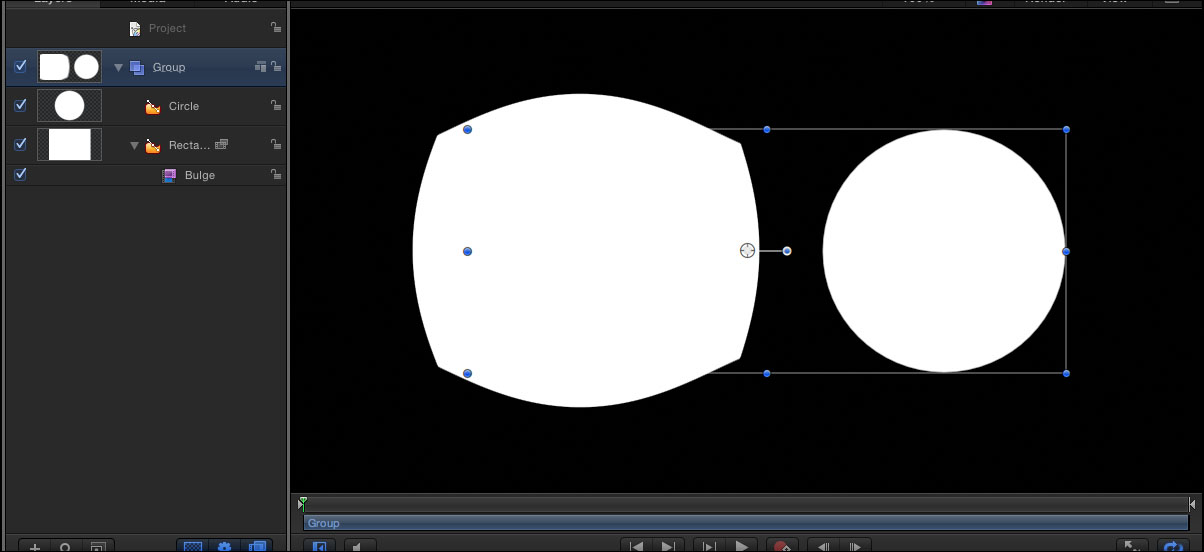Hide the Rectangle layer via its checkbox
Image resolution: width=1204 pixels, height=552 pixels.
21,144
